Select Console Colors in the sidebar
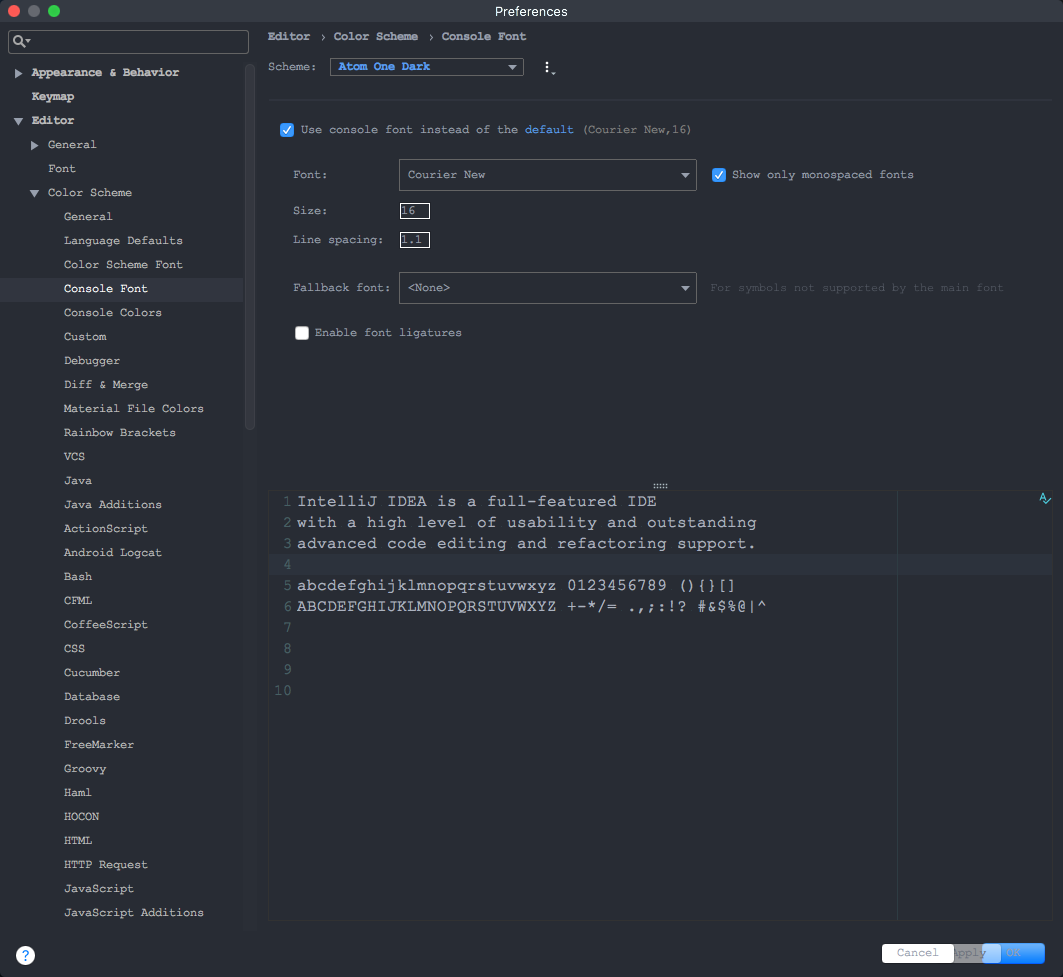Viewport: 1063px width, 977px height. click(x=113, y=313)
